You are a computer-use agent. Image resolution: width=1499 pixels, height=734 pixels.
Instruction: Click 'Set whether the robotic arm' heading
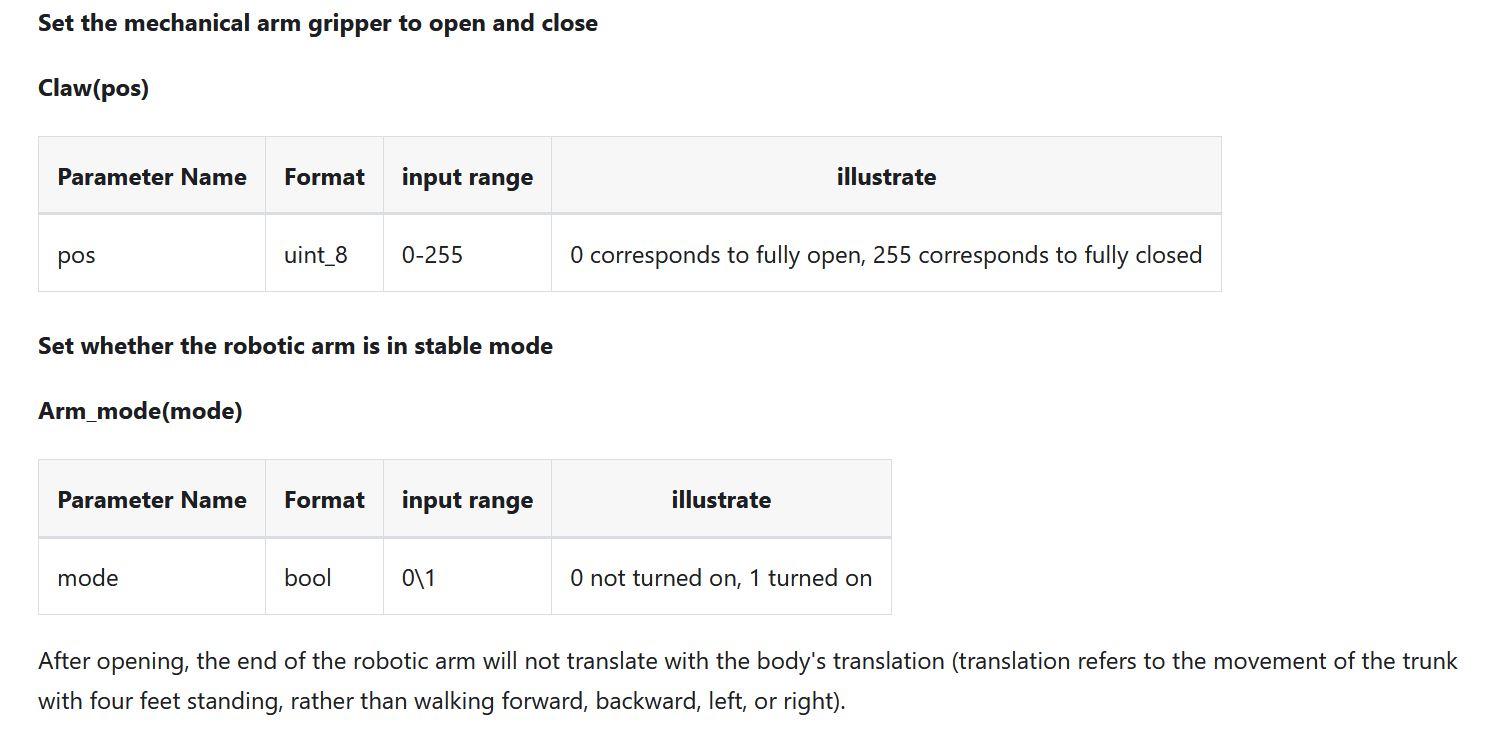295,346
